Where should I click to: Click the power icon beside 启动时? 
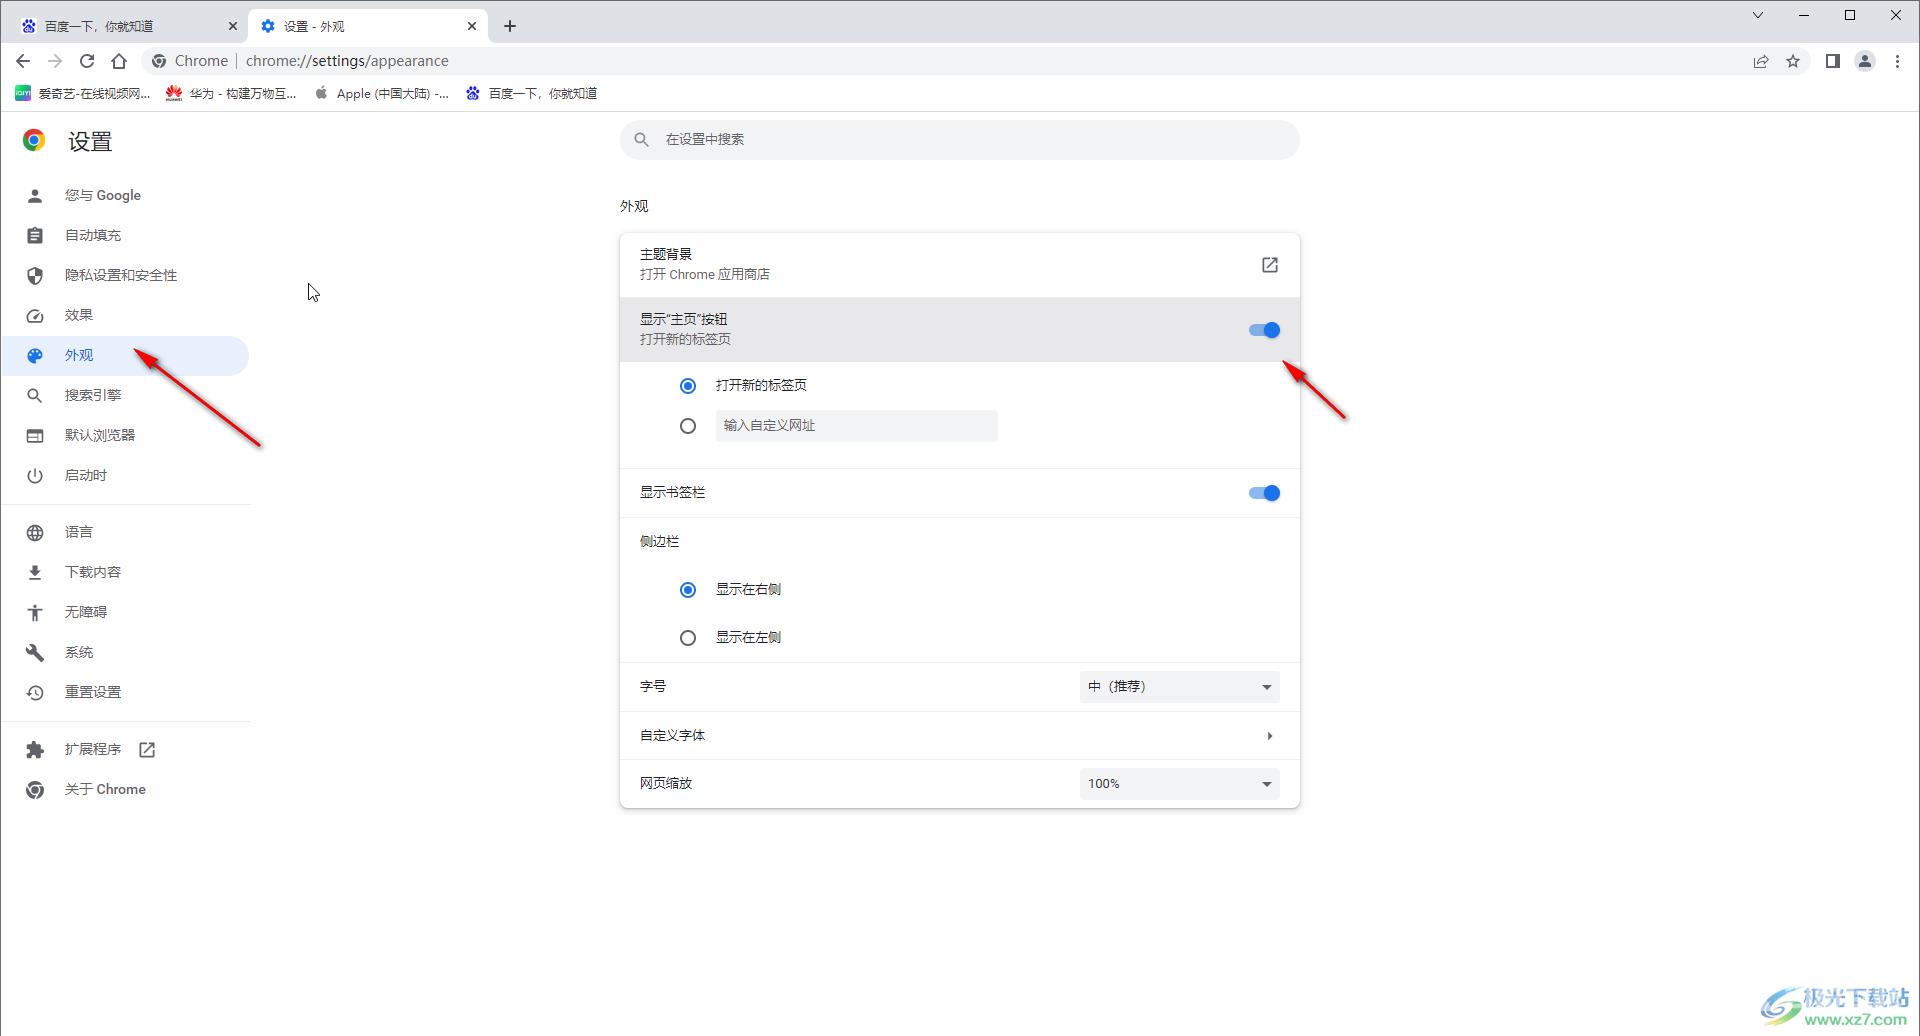[x=35, y=476]
